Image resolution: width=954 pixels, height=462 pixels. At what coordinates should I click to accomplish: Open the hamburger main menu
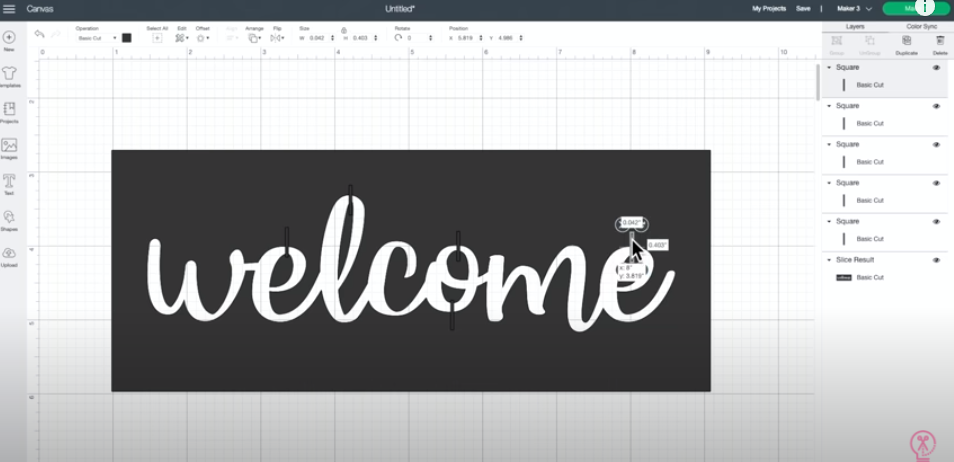click(9, 9)
